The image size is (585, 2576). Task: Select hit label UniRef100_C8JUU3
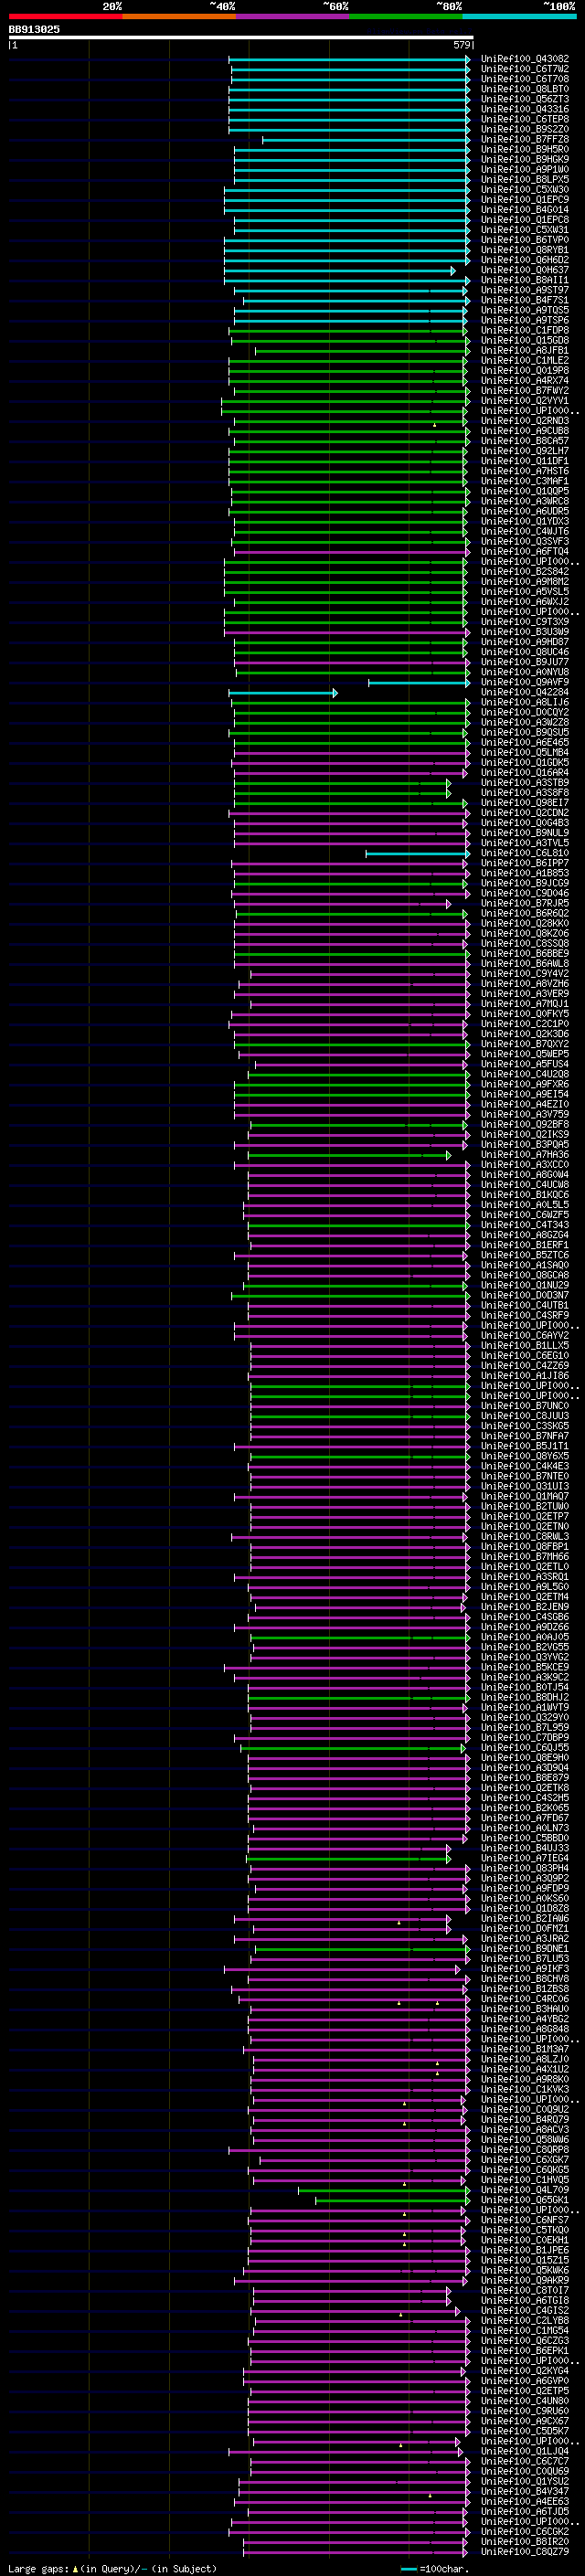point(525,1416)
